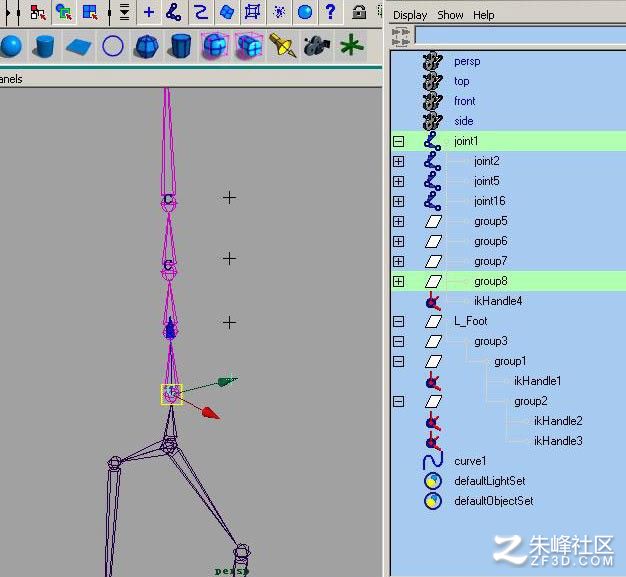Select persp camera in Outliner

coord(467,61)
